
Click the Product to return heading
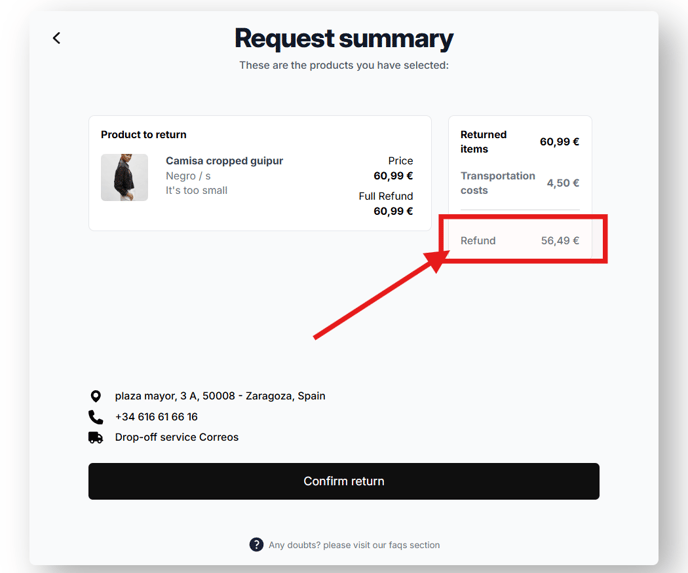143,135
